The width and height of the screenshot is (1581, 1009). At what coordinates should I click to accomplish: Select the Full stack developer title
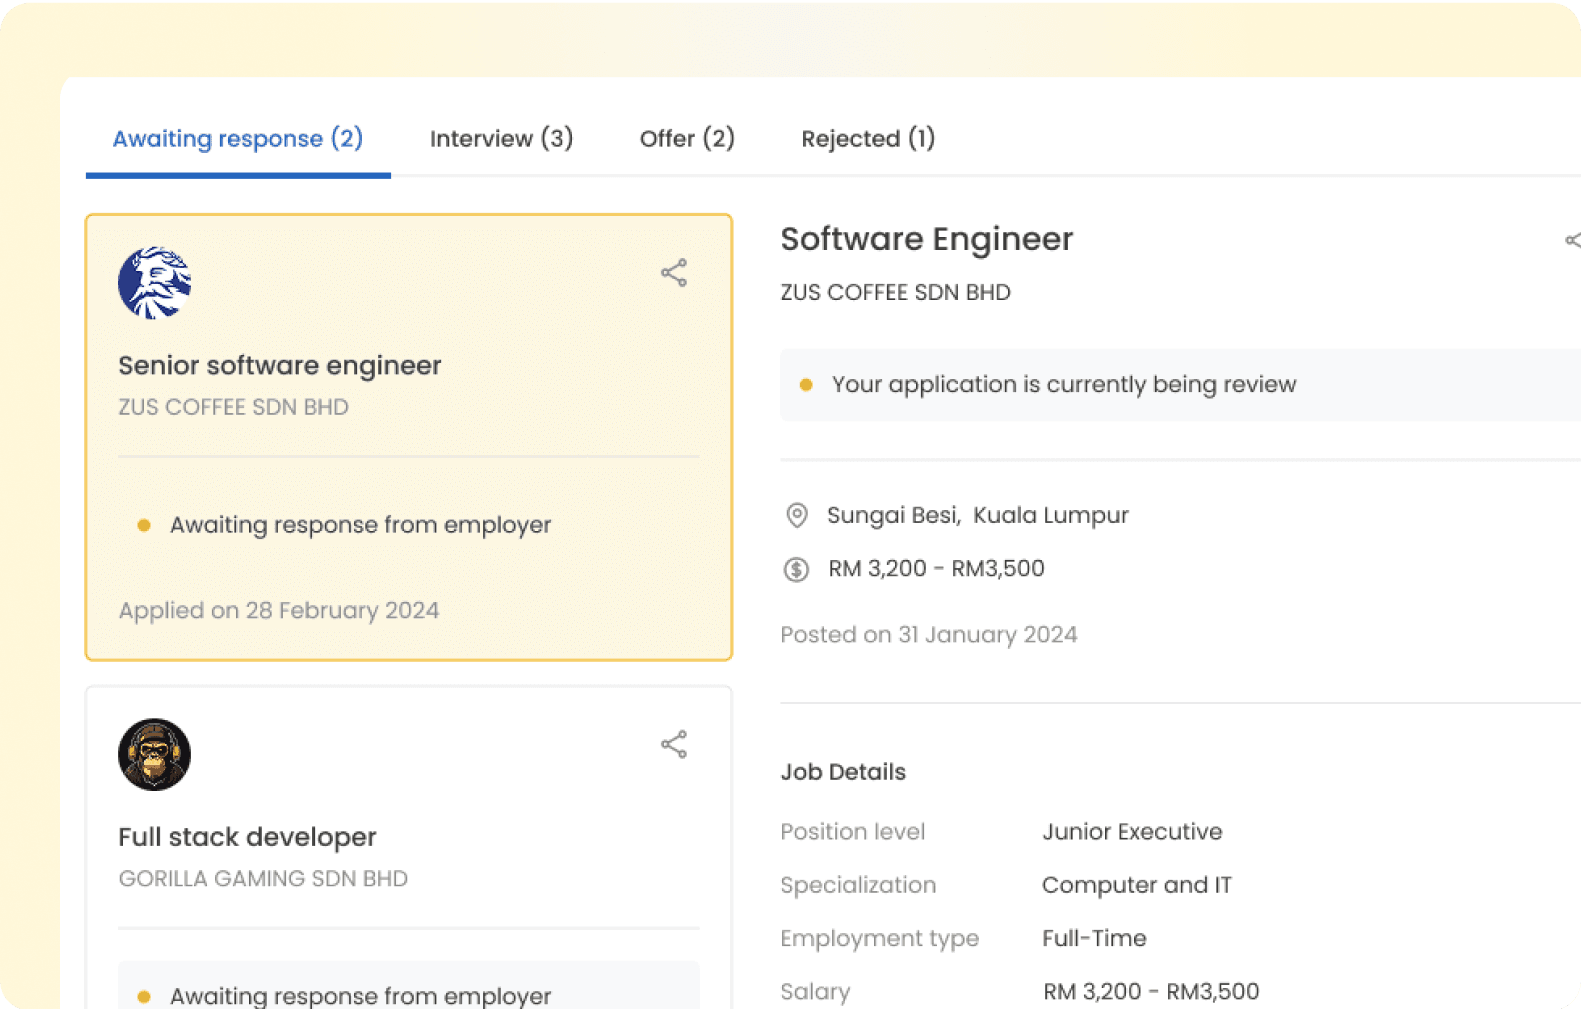(247, 837)
